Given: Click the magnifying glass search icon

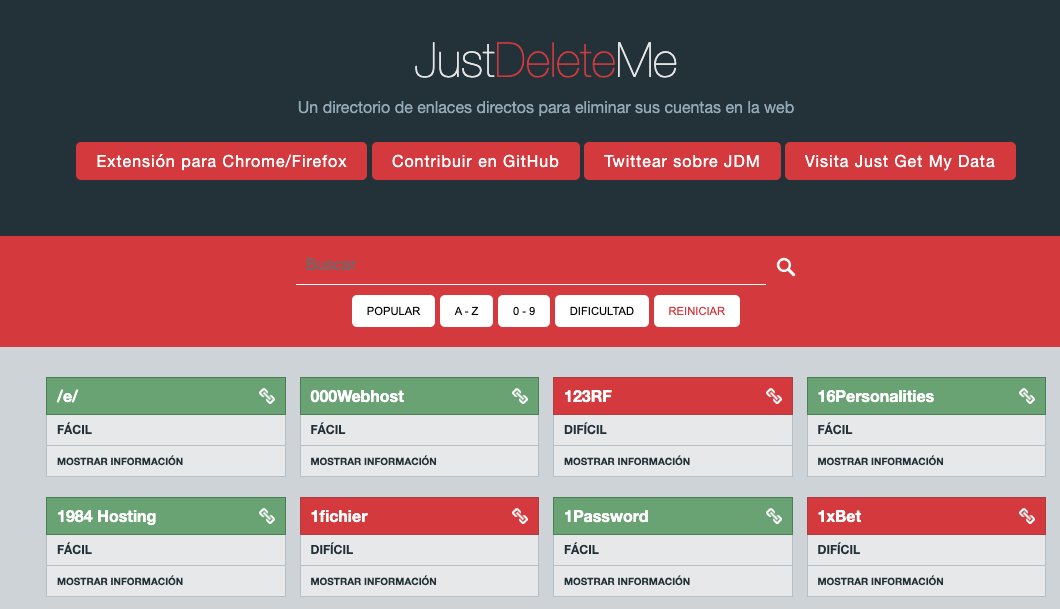Looking at the screenshot, I should (786, 267).
